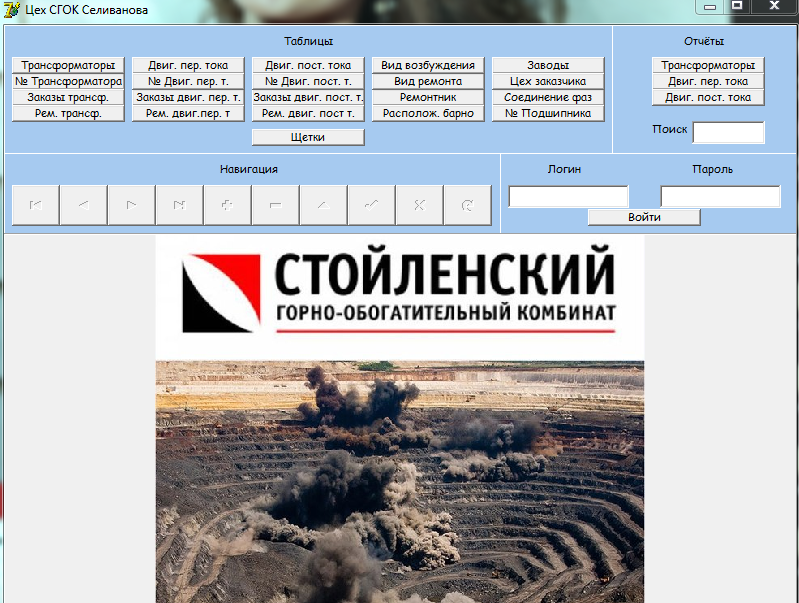Open Заказы двиг. пост. т. table

pyautogui.click(x=308, y=97)
